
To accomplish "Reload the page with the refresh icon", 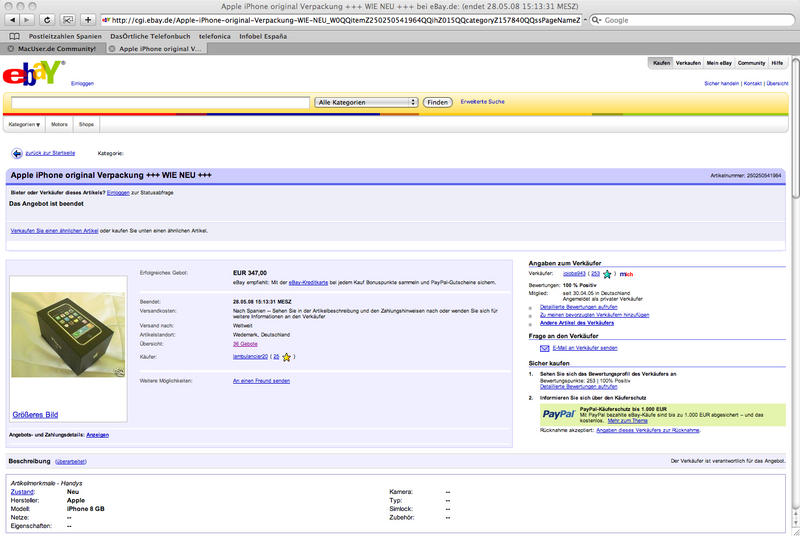I will click(x=47, y=20).
